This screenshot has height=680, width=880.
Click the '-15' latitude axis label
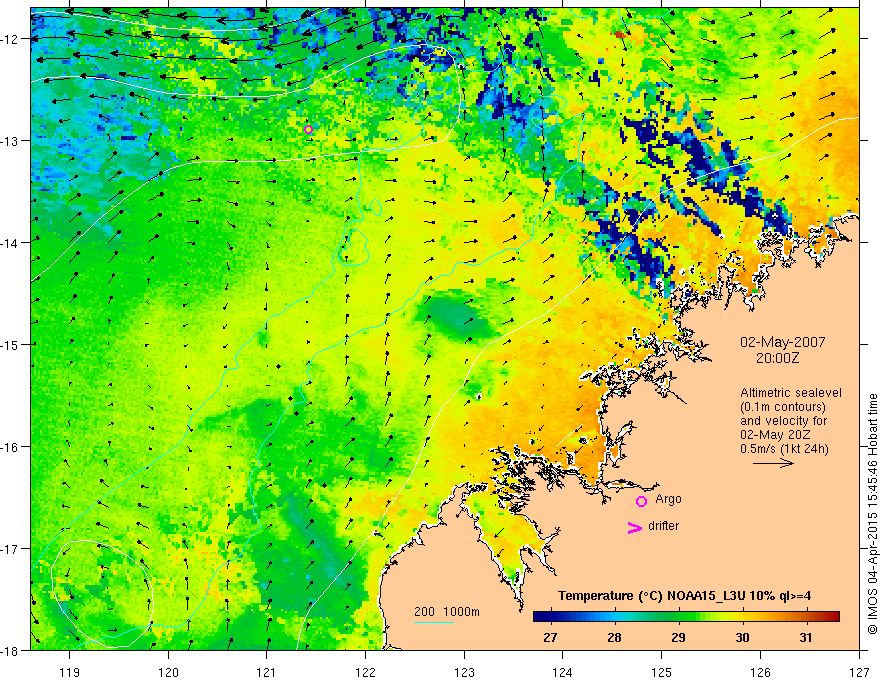pos(11,344)
